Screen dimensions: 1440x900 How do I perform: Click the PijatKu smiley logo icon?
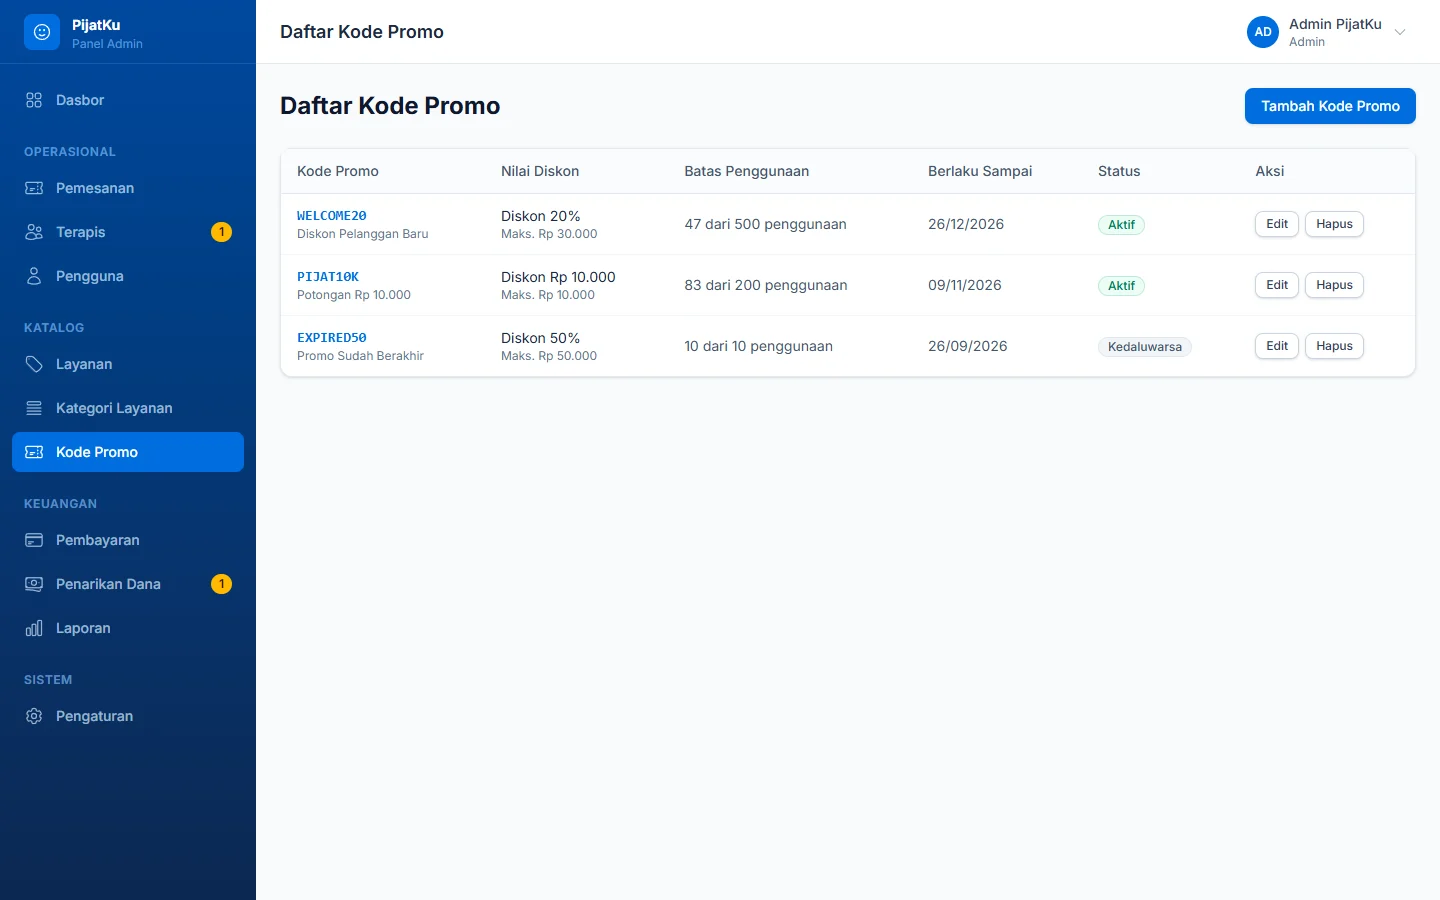coord(42,32)
